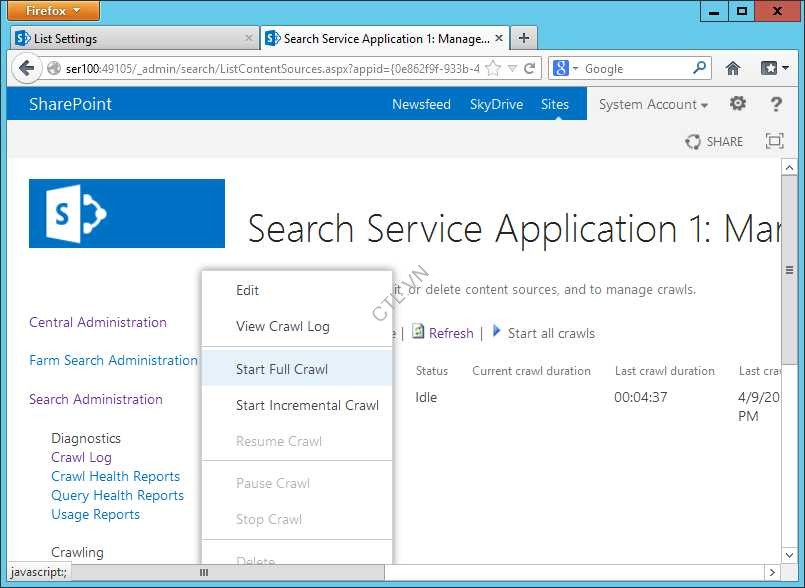This screenshot has width=805, height=588.
Task: Click the Firefox home button
Action: pos(733,69)
